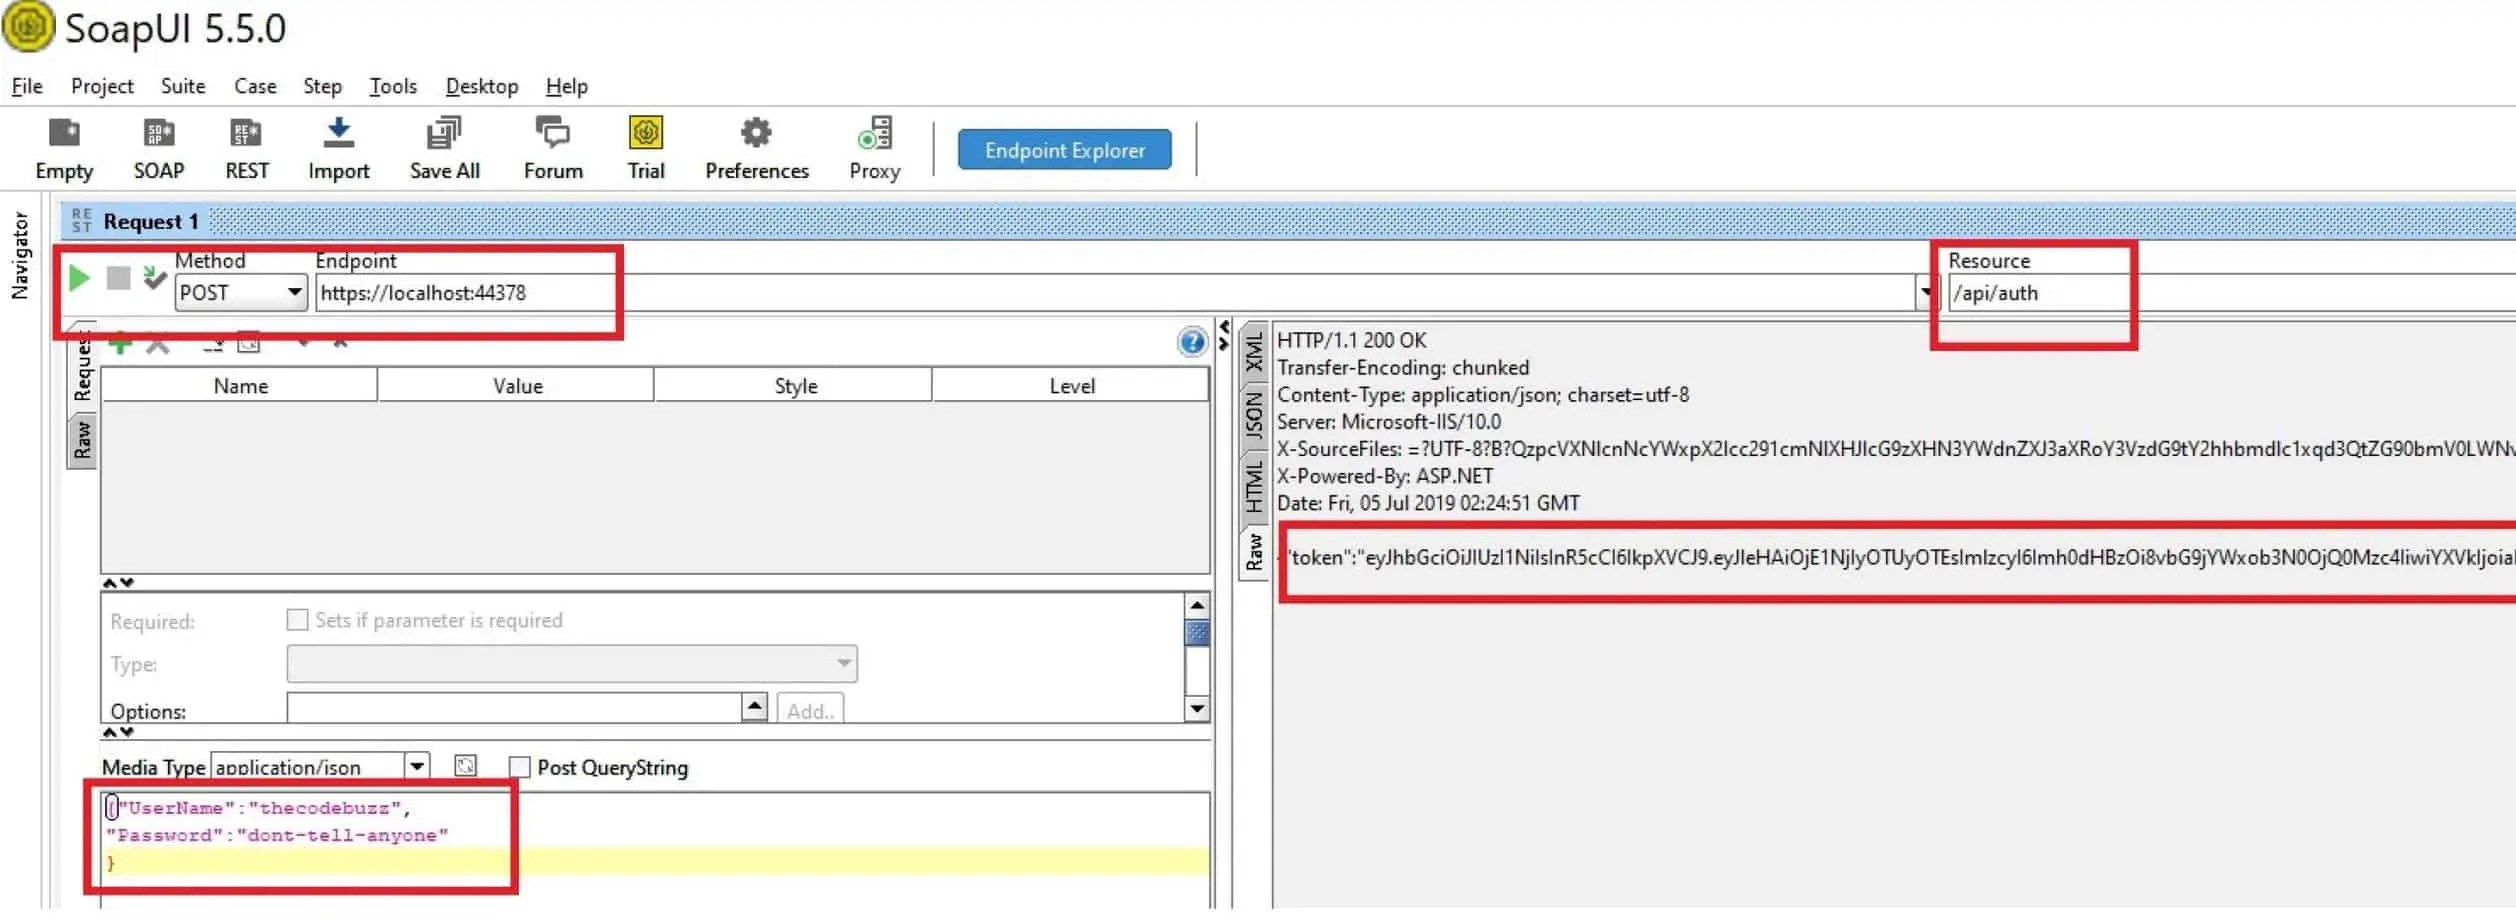Submit the request with the green play button
The width and height of the screenshot is (2516, 924).
click(x=80, y=278)
